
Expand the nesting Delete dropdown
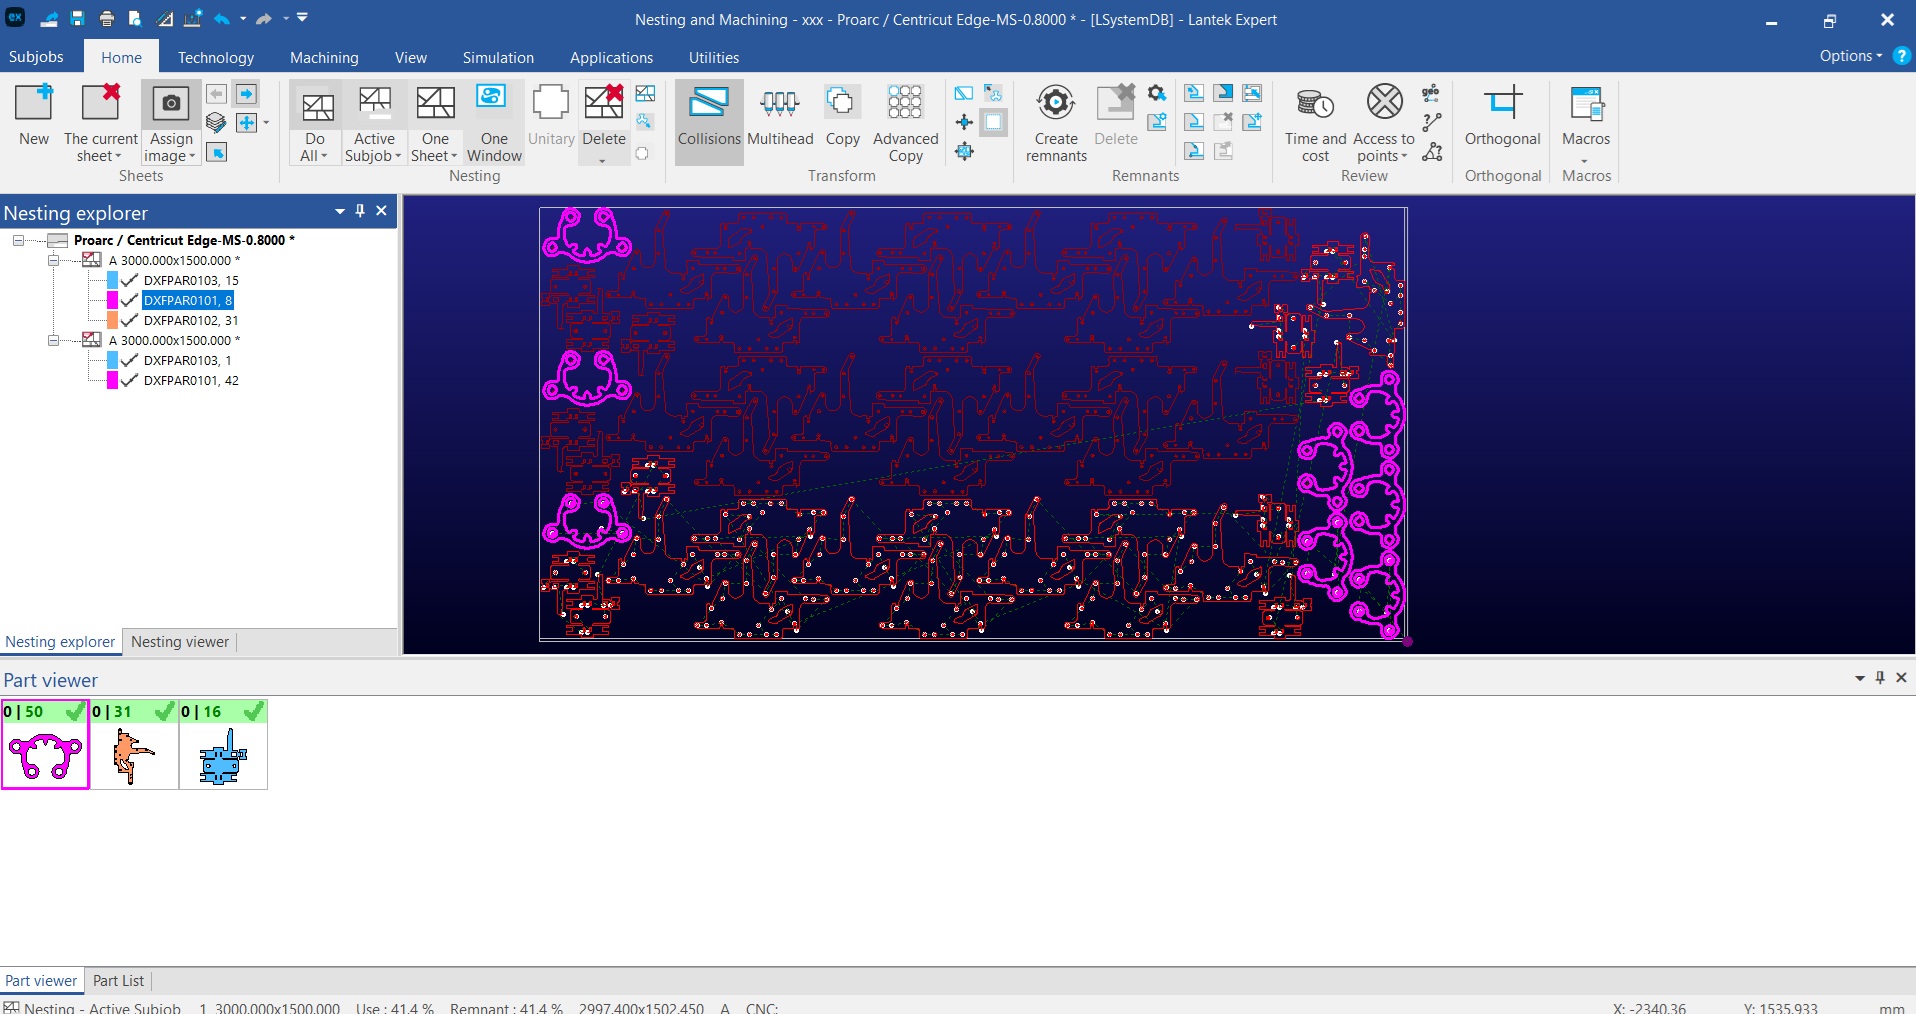pyautogui.click(x=603, y=160)
